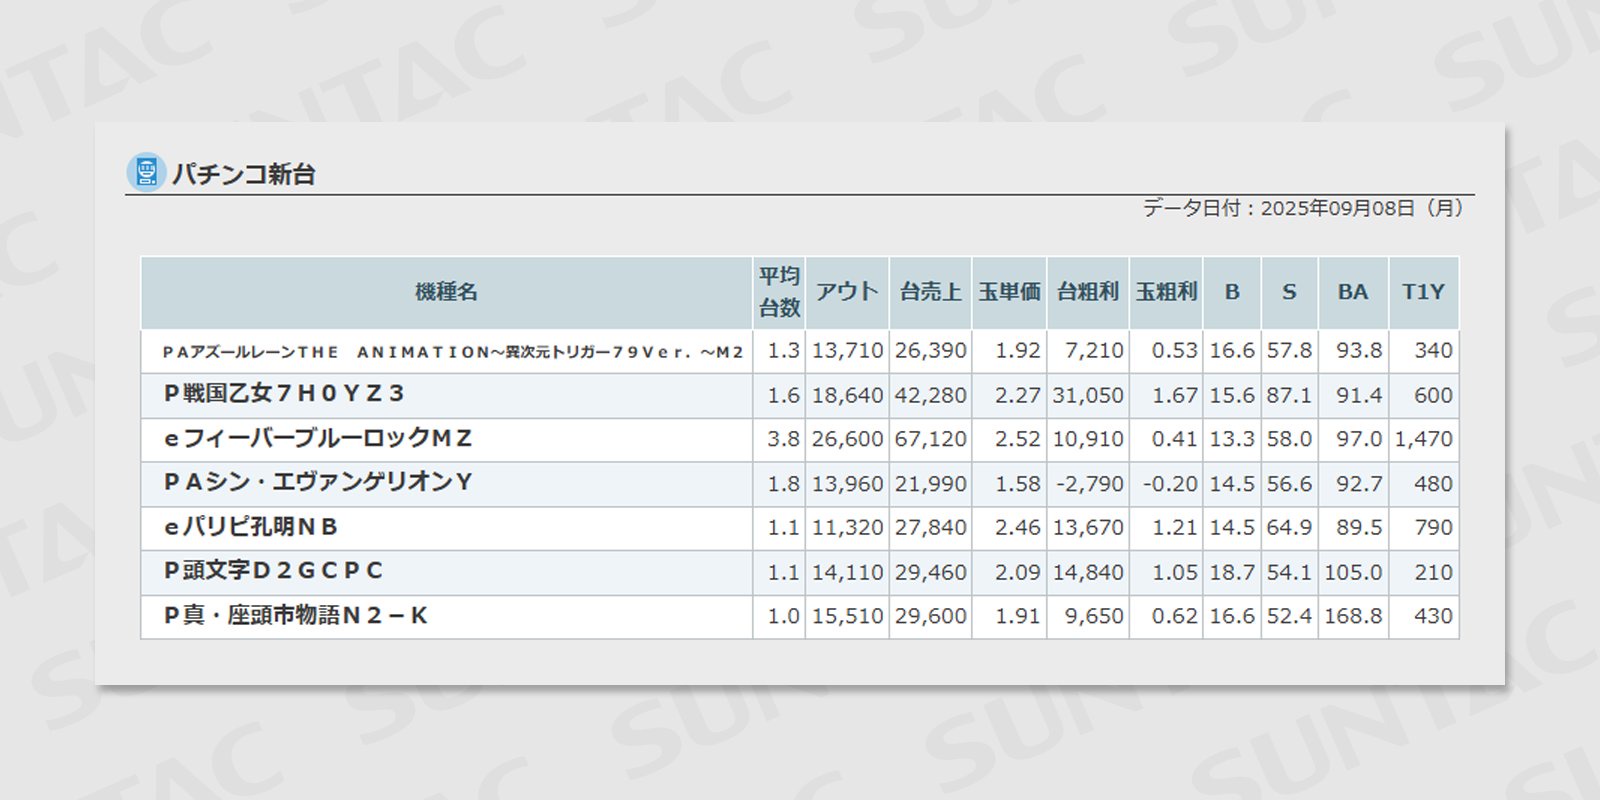Click T1Y value 430
This screenshot has height=800, width=1600.
click(1433, 616)
